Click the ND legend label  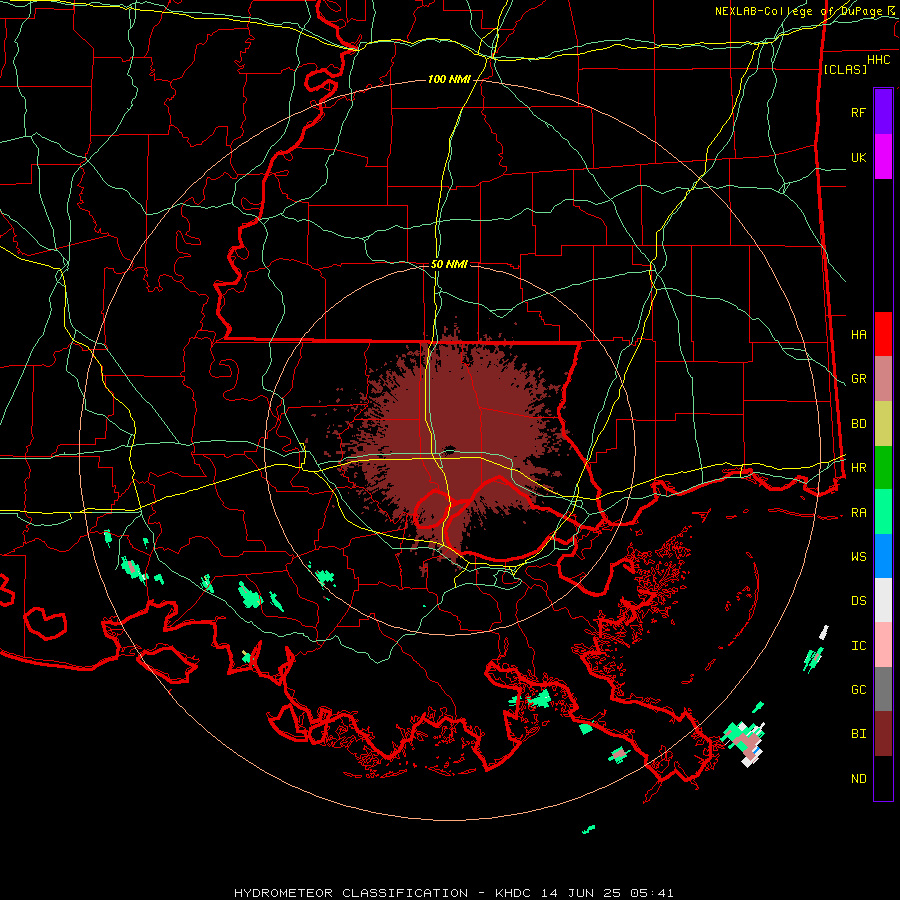[x=858, y=779]
